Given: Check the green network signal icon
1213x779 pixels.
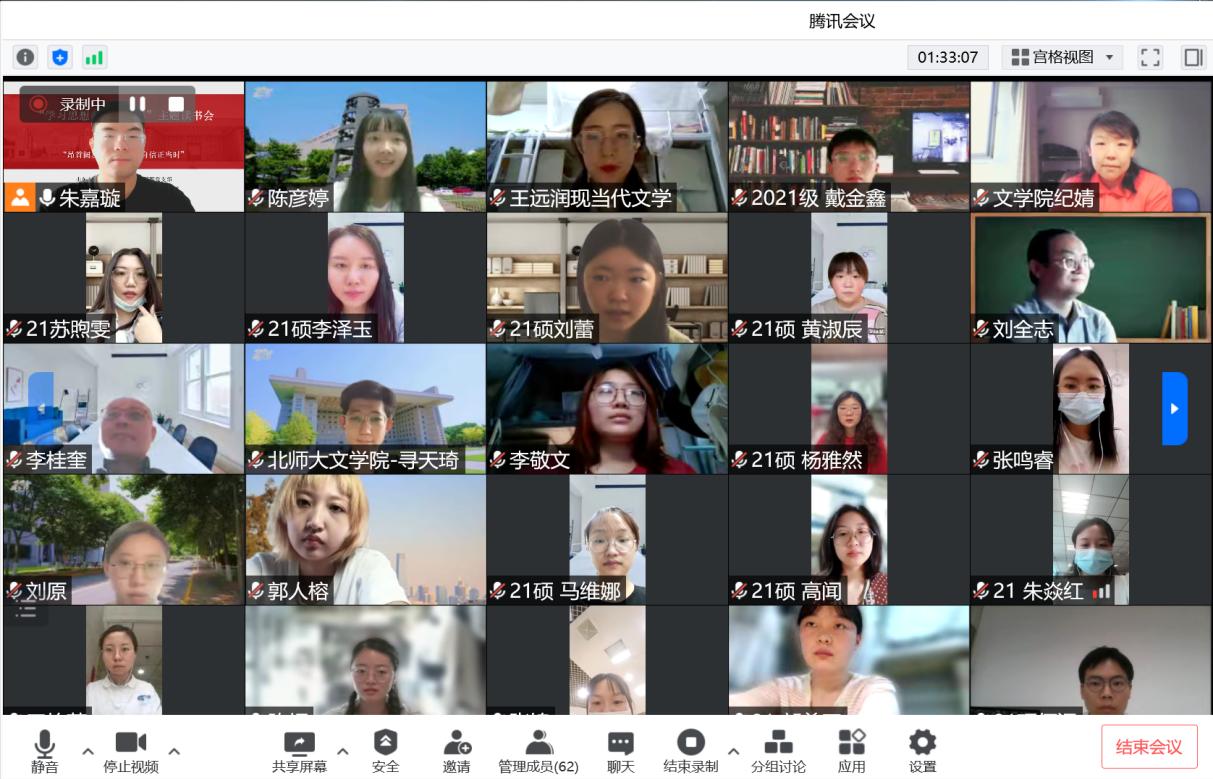Looking at the screenshot, I should coord(94,57).
